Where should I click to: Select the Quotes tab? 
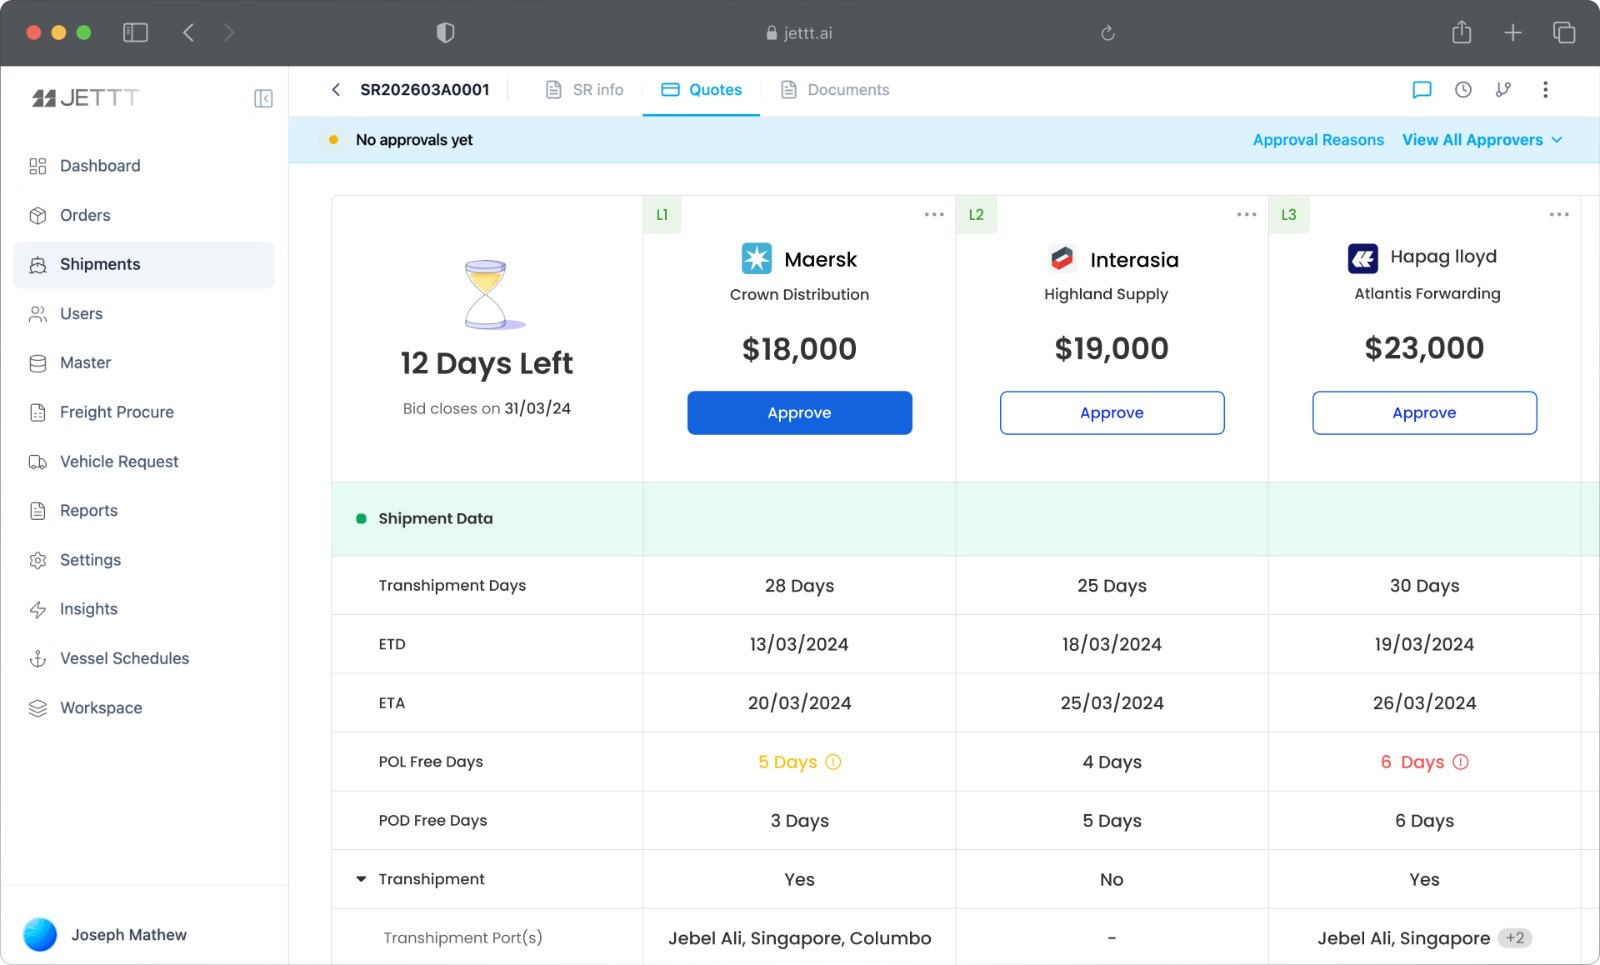702,90
